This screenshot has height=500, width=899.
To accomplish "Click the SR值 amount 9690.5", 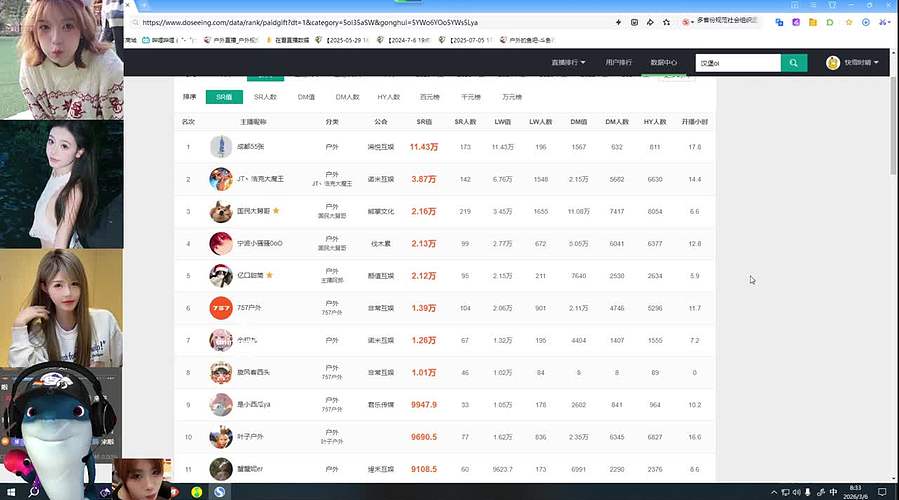I will (x=424, y=437).
